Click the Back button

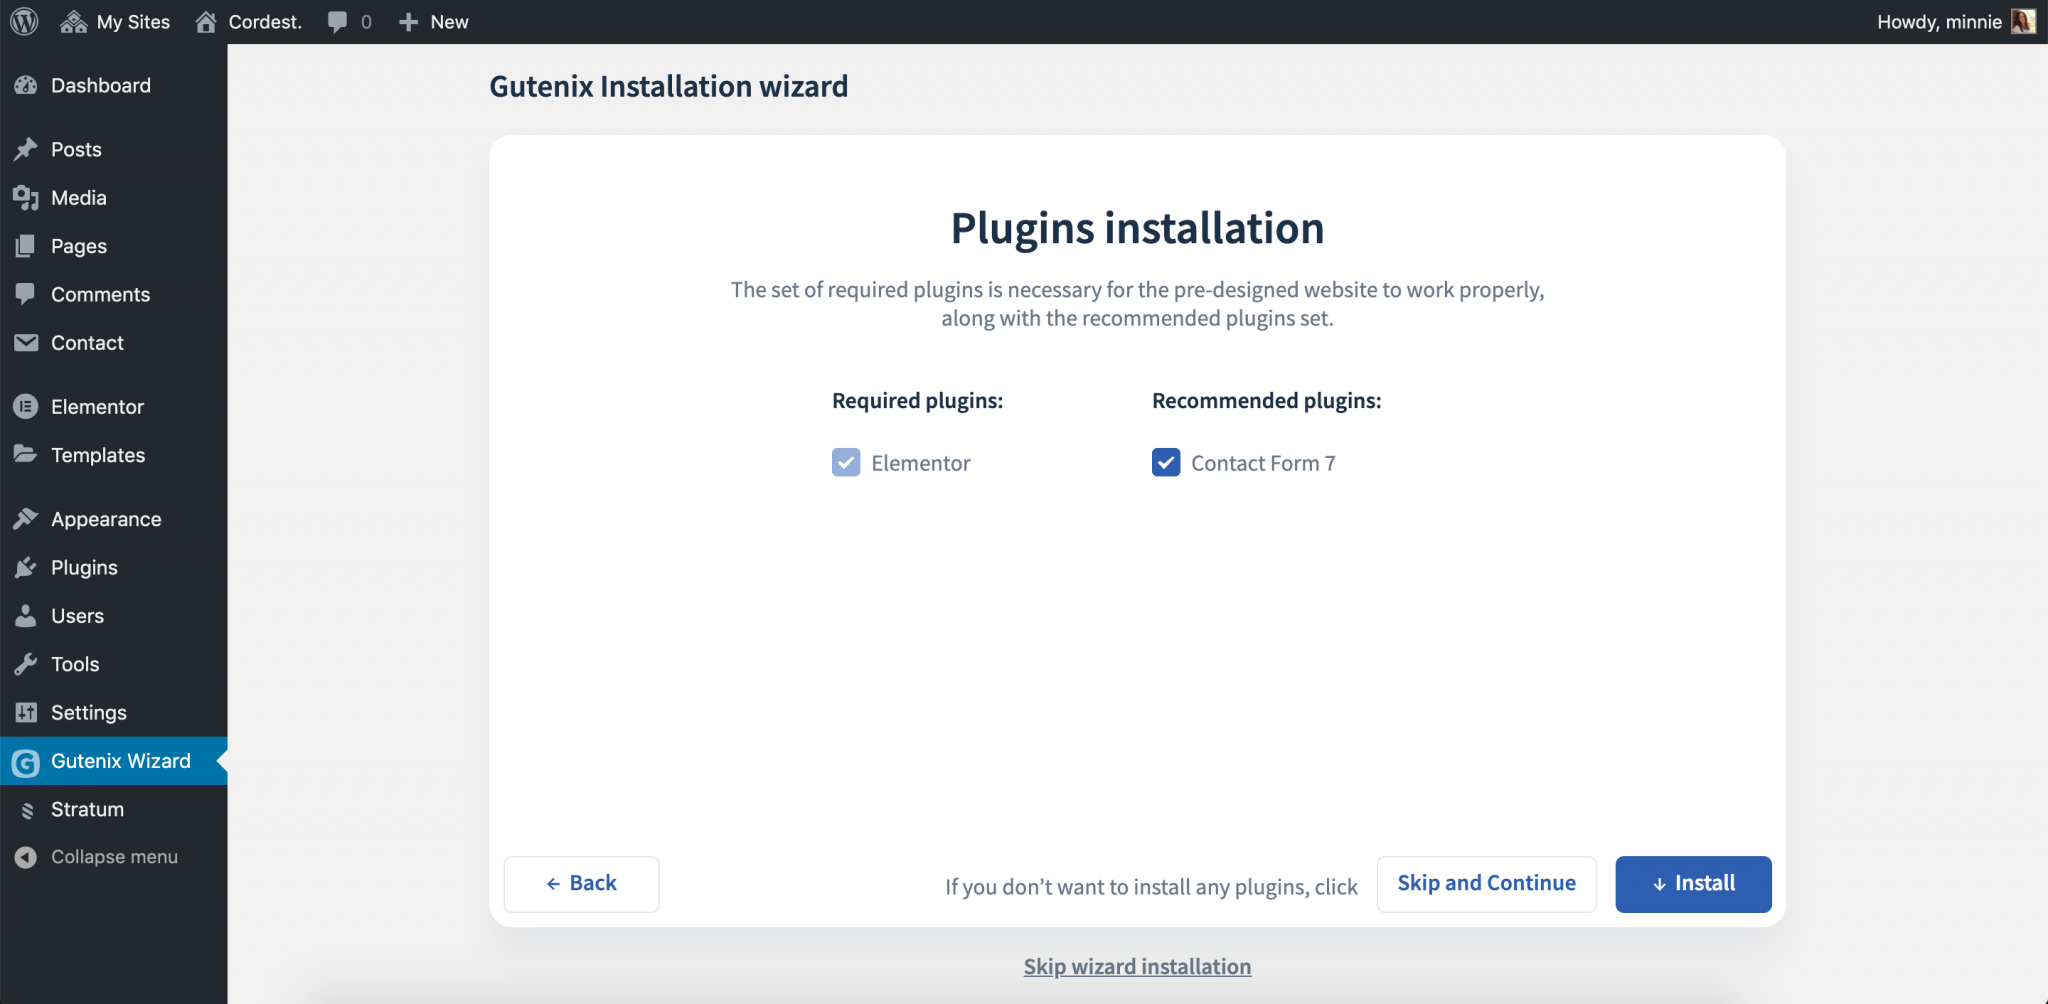pos(581,884)
